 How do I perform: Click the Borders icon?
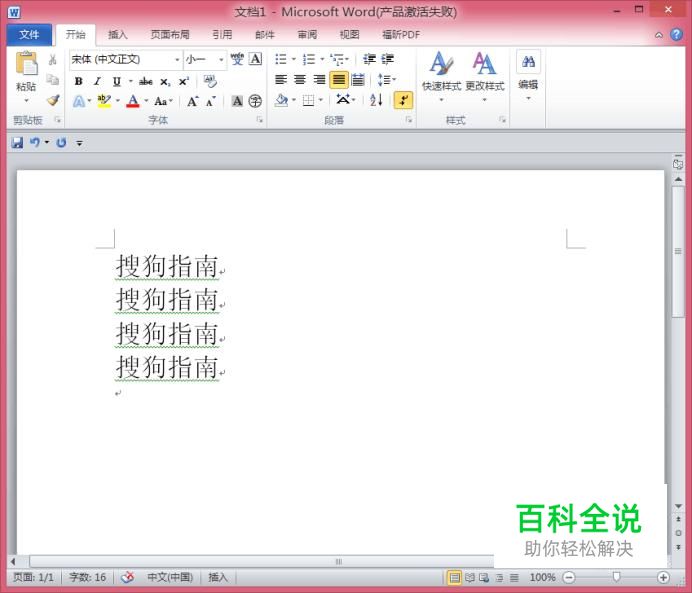click(x=308, y=101)
